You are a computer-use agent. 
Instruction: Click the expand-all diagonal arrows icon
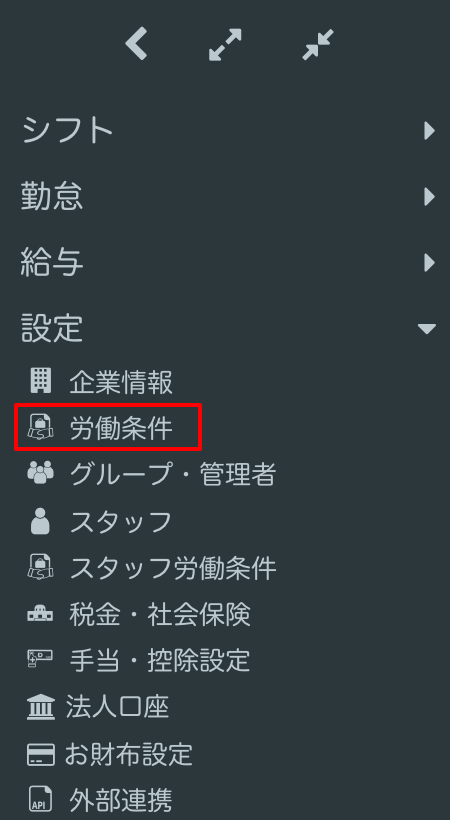click(225, 44)
